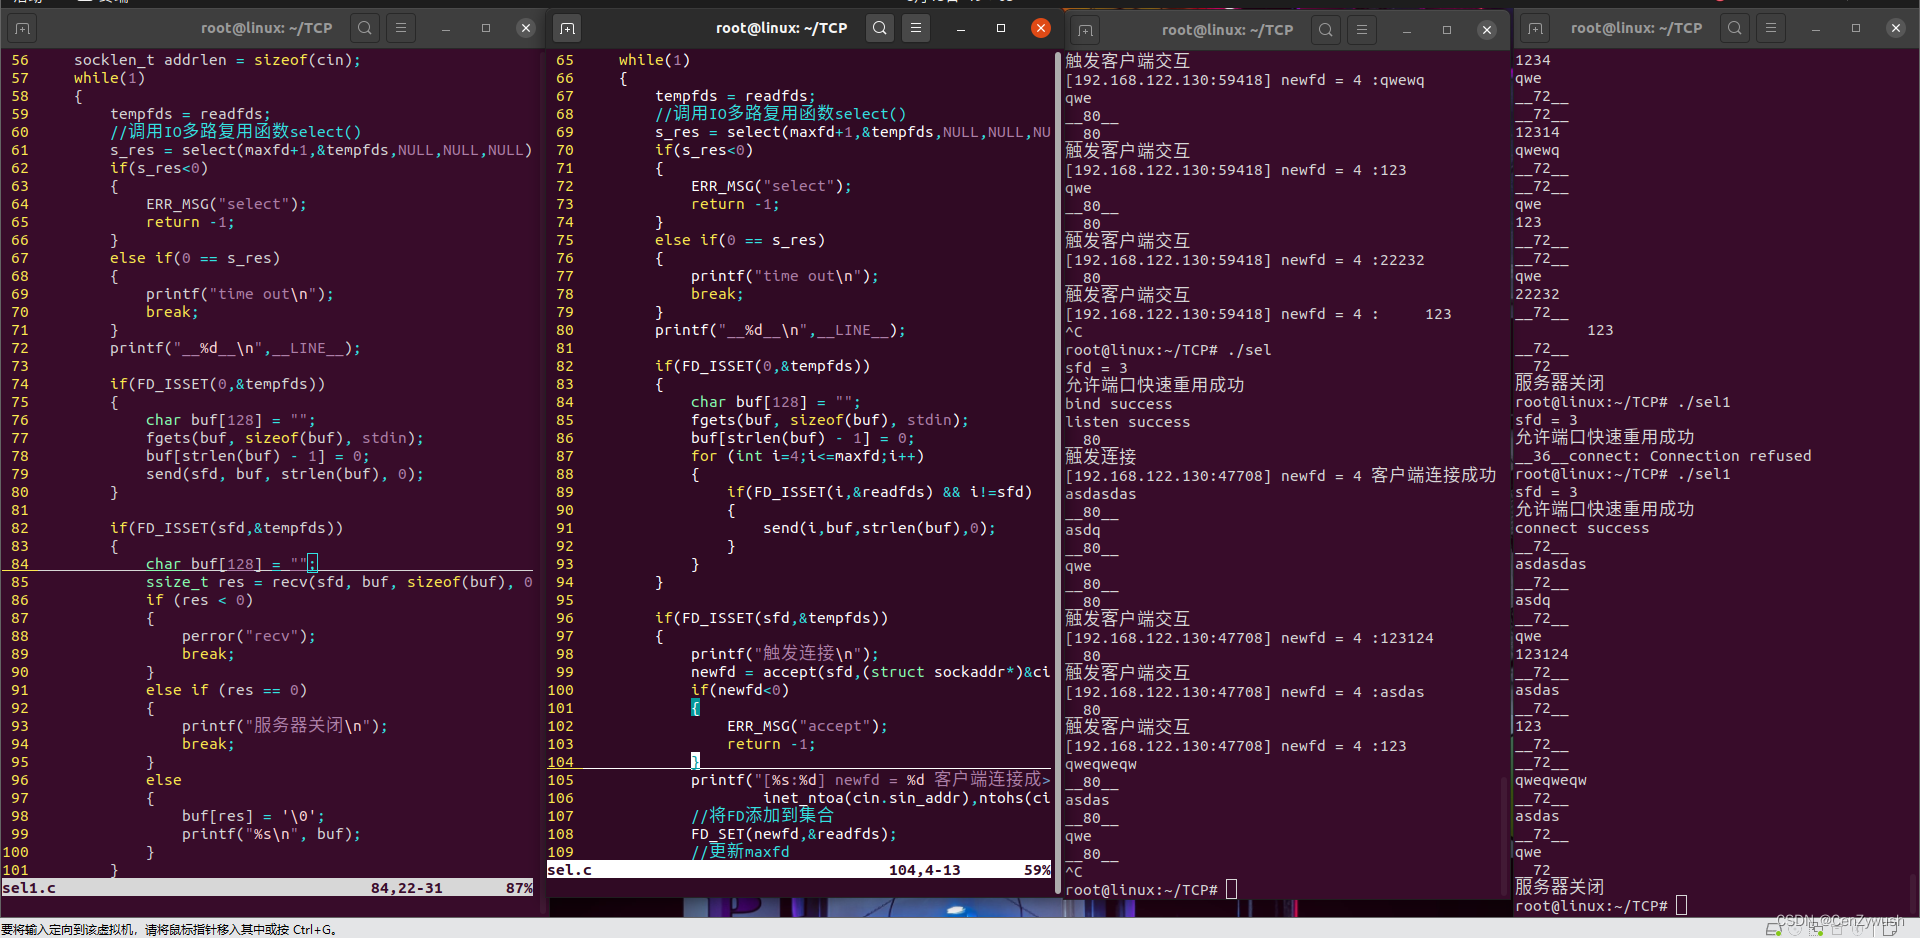1920x938 pixels.
Task: Click the VMware printer status icon
Action: 1838,929
